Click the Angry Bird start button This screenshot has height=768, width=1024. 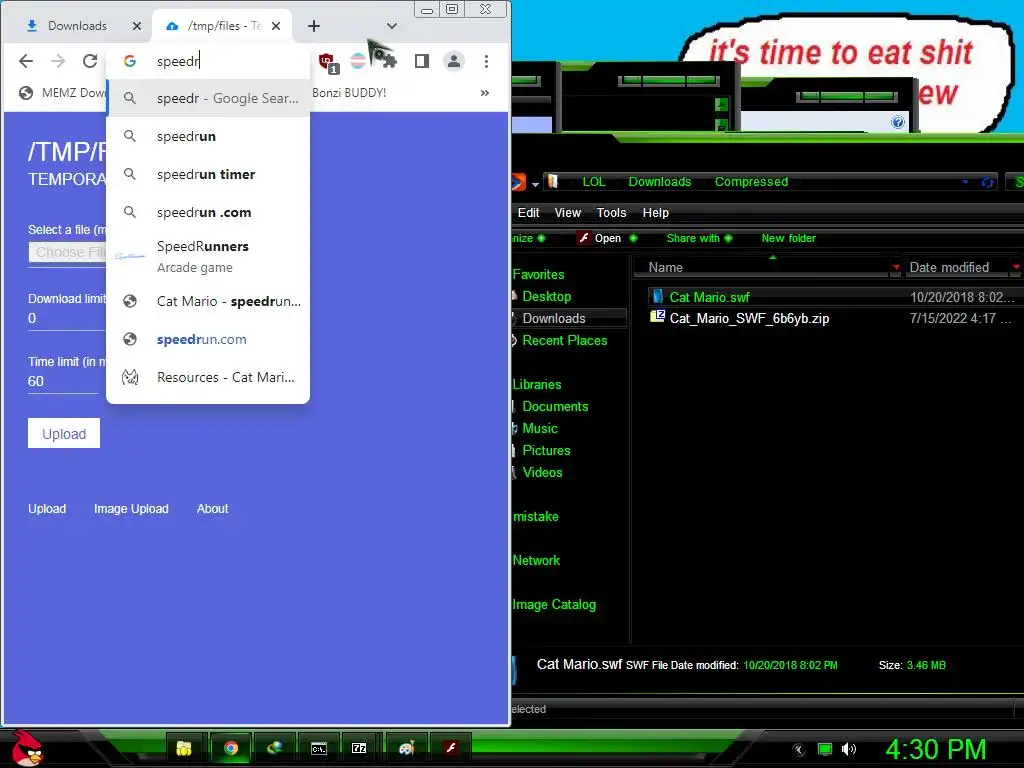pyautogui.click(x=27, y=747)
